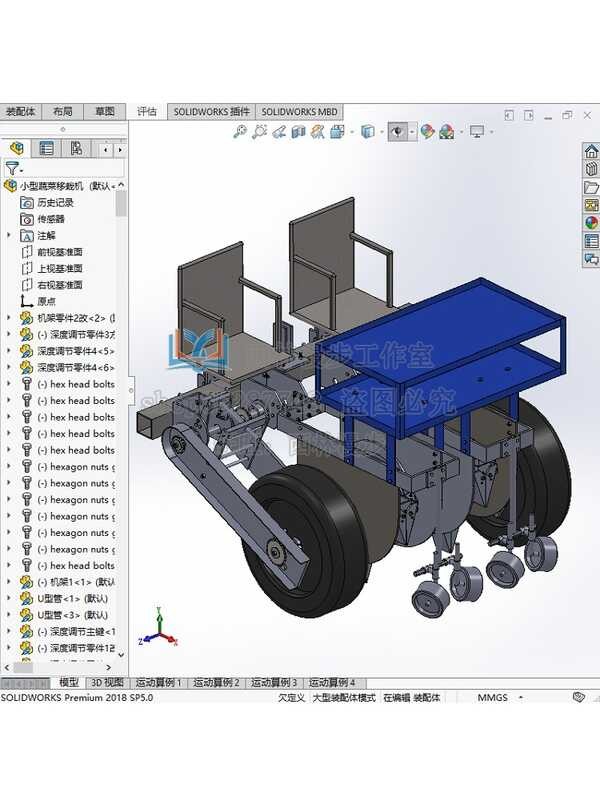Click the feature tree filter funnel
This screenshot has width=600, height=800.
click(11, 169)
